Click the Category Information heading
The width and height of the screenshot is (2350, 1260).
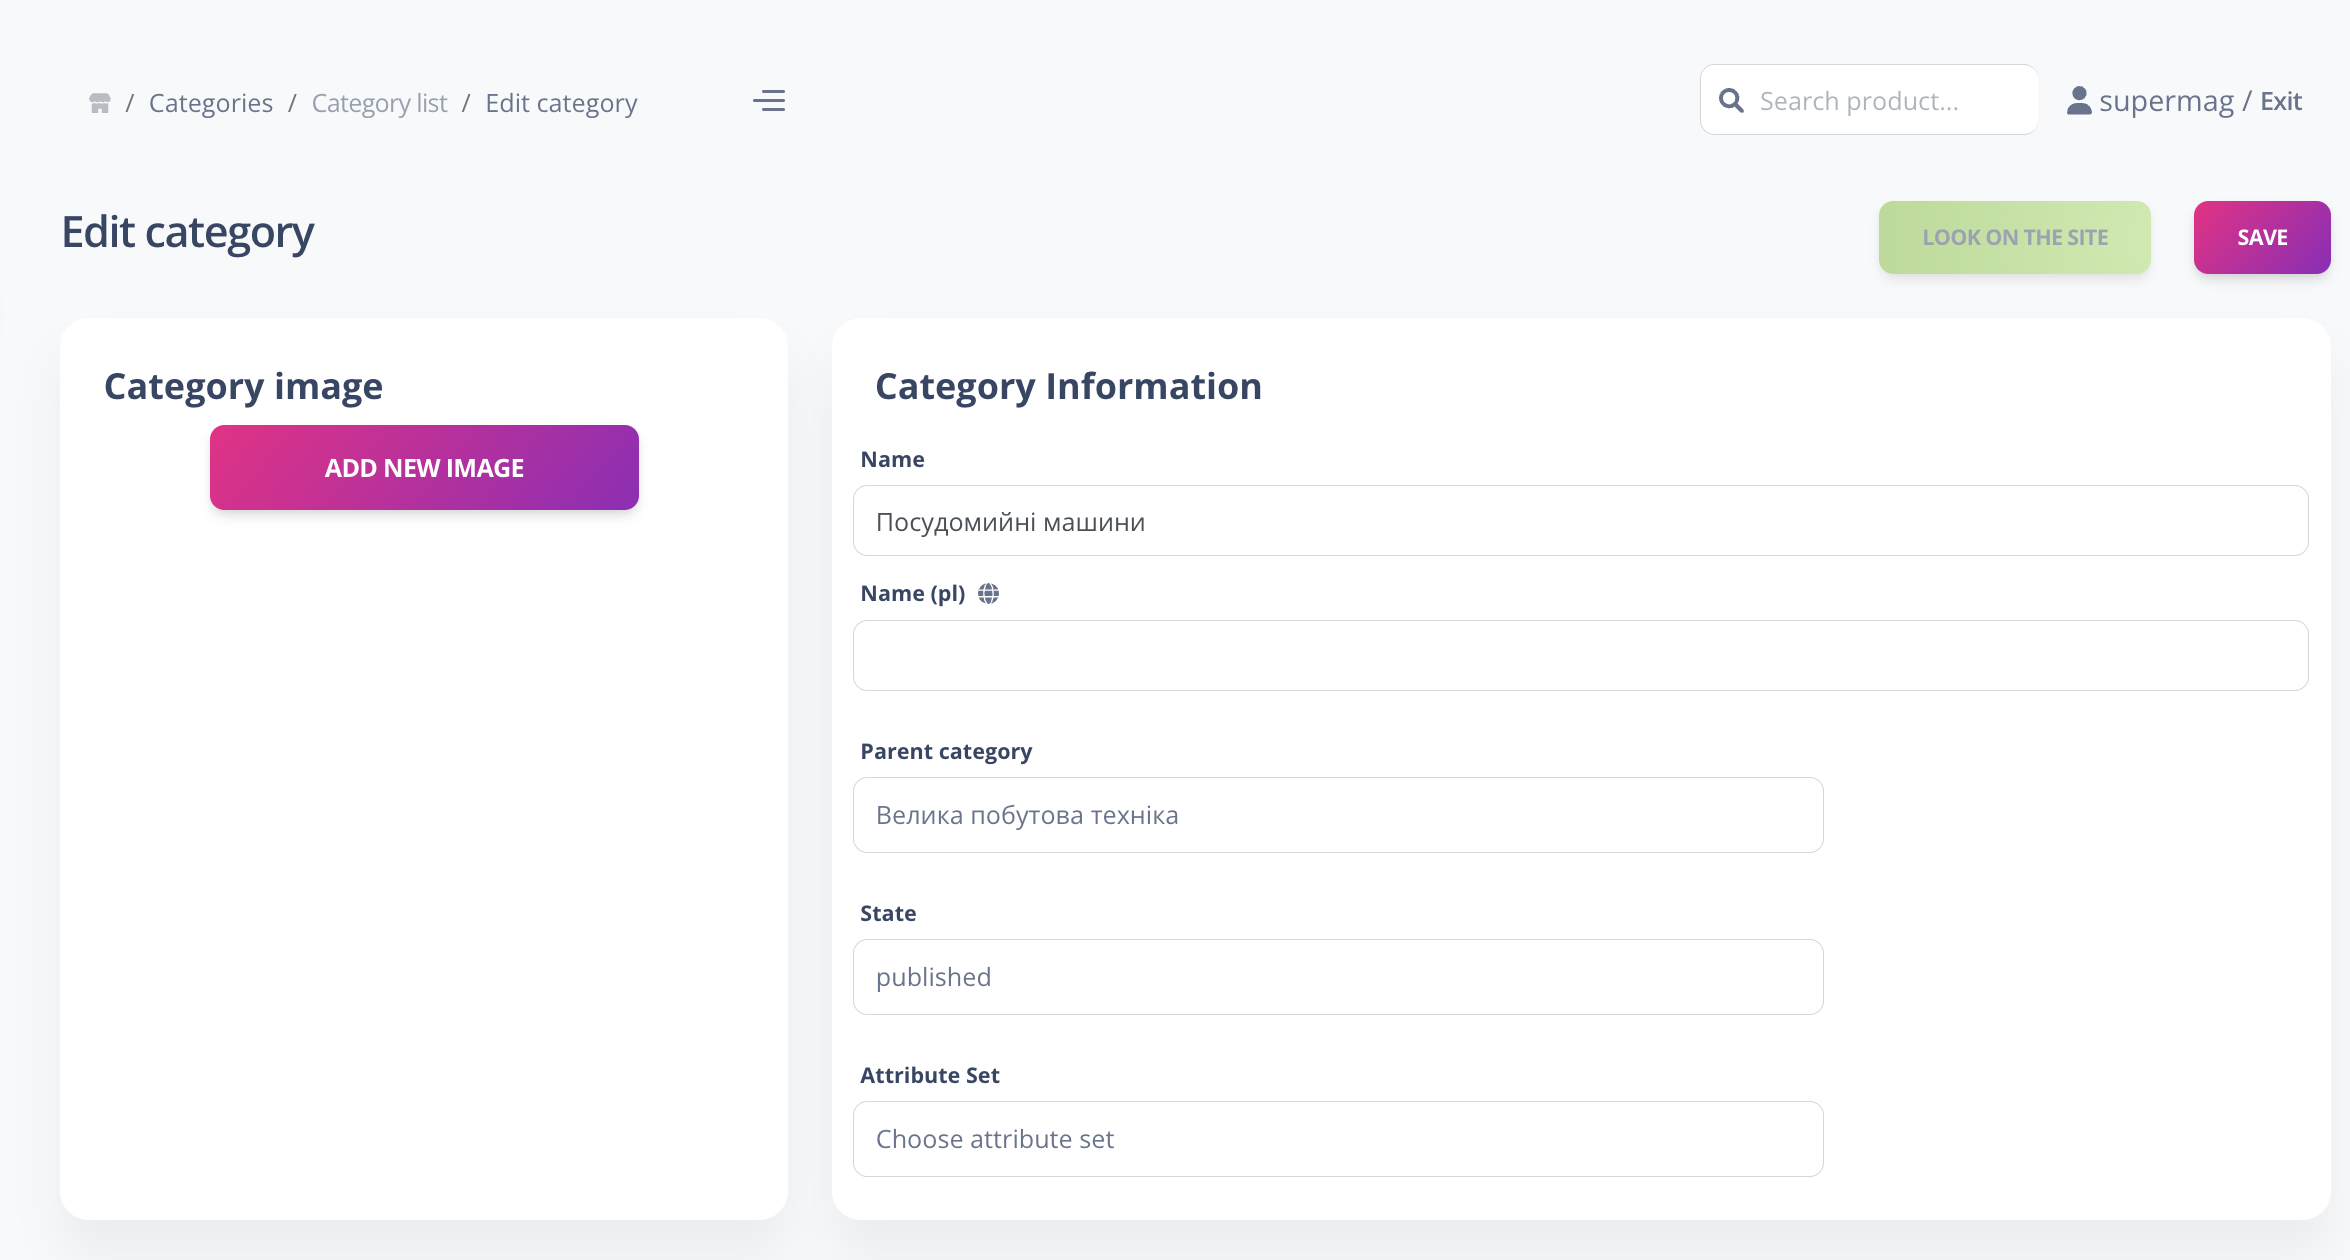click(x=1068, y=386)
